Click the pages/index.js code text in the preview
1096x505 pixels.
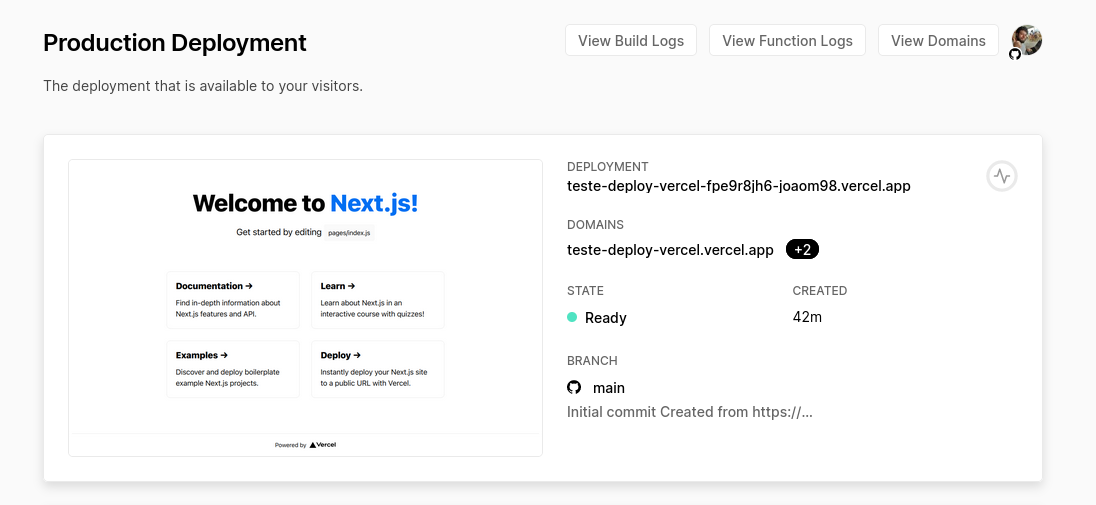pos(349,233)
